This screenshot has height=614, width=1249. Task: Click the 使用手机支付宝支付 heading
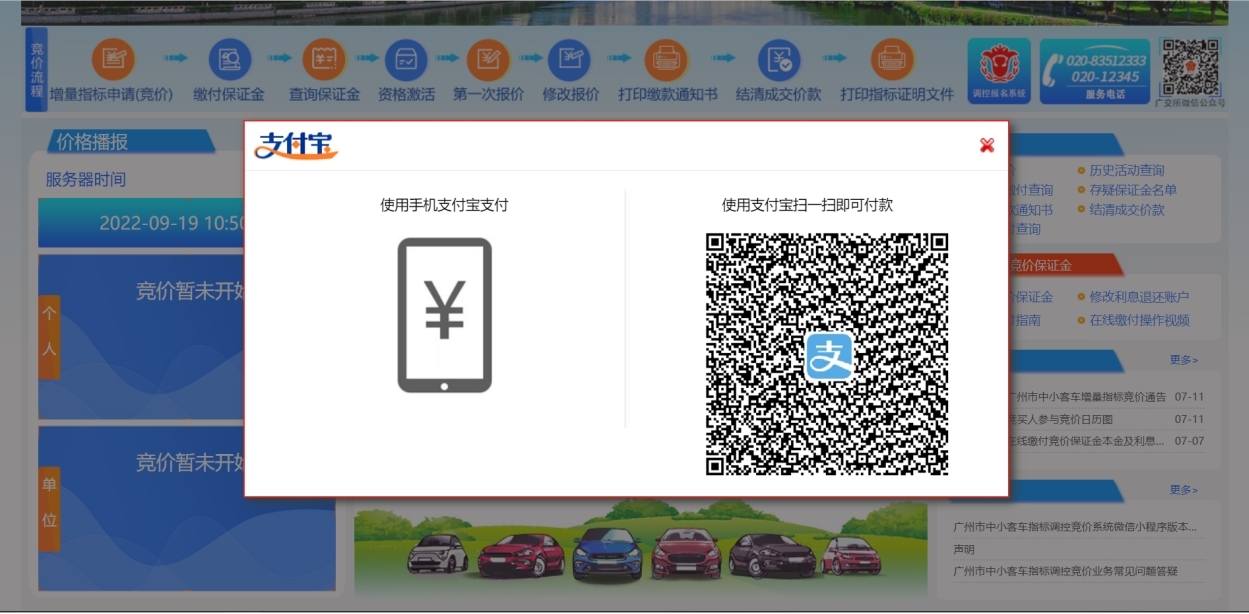(444, 205)
